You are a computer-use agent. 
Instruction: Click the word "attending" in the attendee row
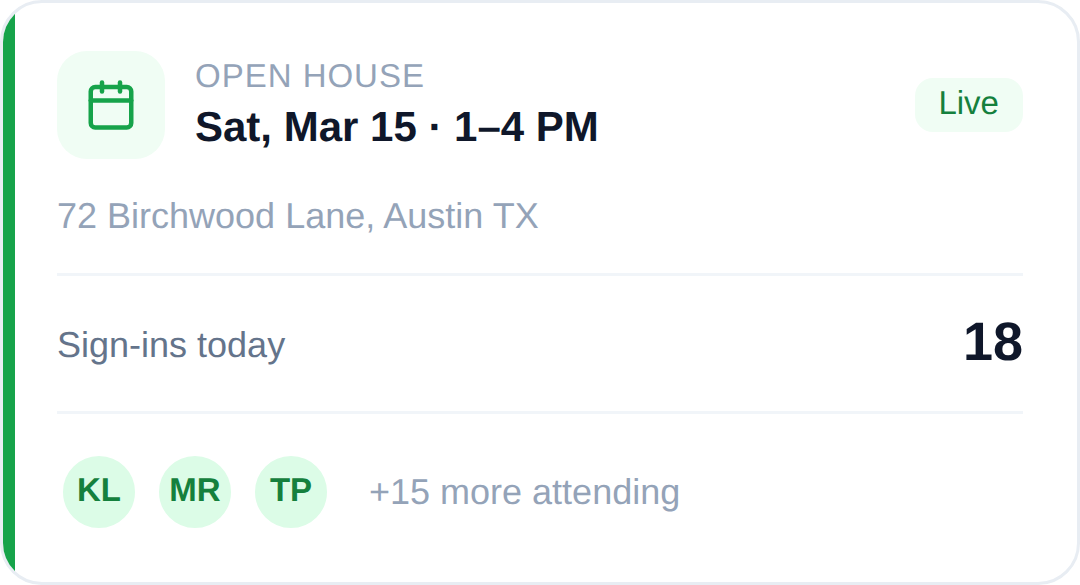[606, 492]
